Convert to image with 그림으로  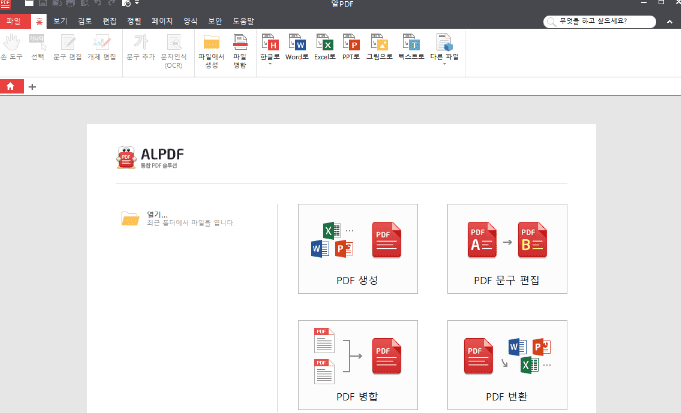tap(379, 47)
